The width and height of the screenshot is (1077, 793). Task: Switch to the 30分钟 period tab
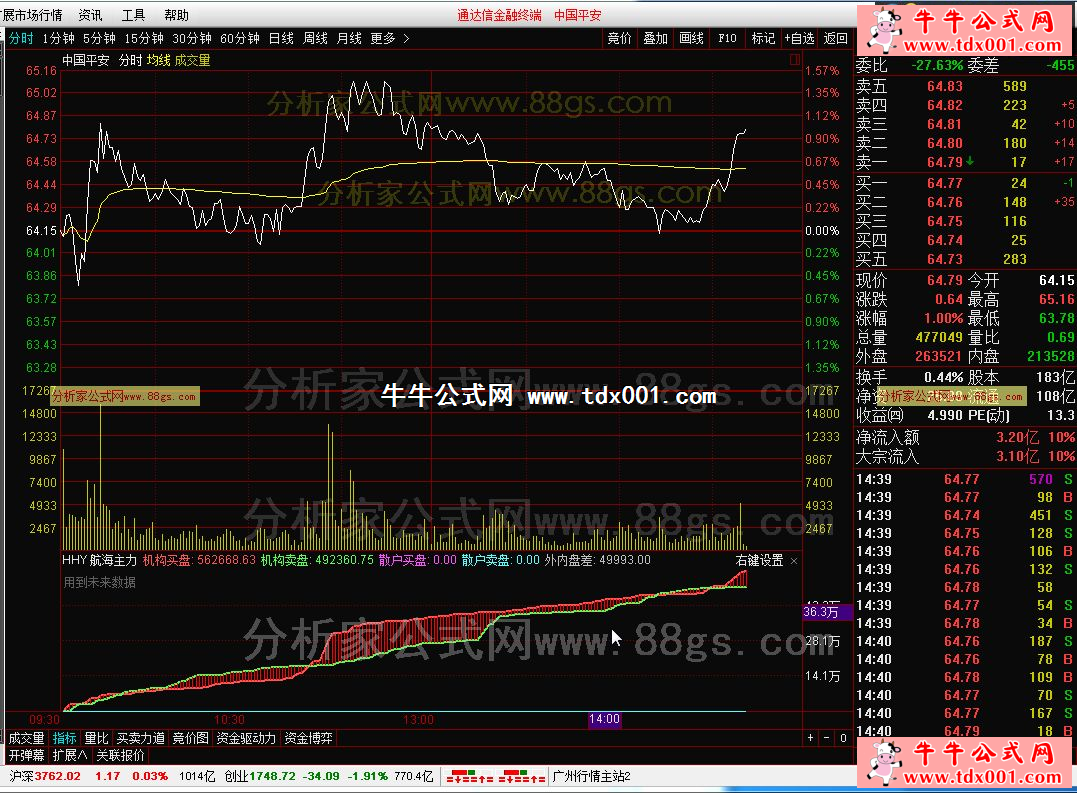tap(192, 38)
